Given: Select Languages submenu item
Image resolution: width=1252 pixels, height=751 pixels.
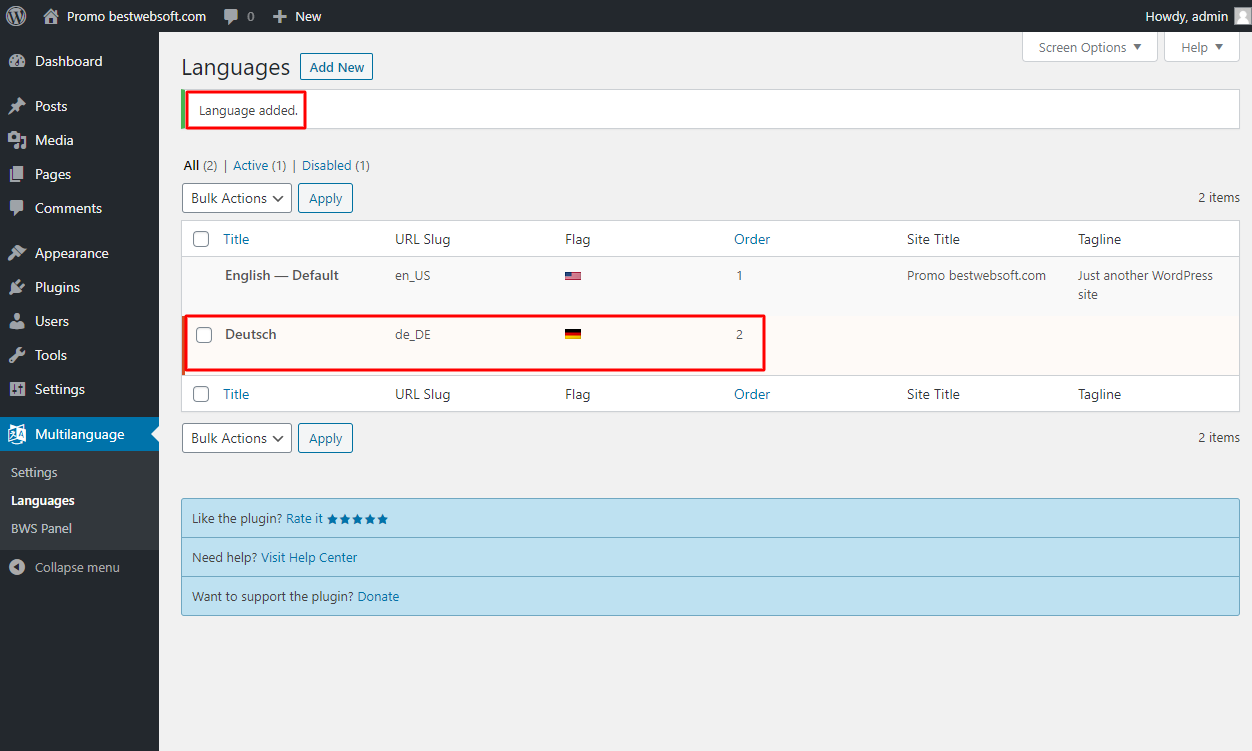Looking at the screenshot, I should point(43,500).
